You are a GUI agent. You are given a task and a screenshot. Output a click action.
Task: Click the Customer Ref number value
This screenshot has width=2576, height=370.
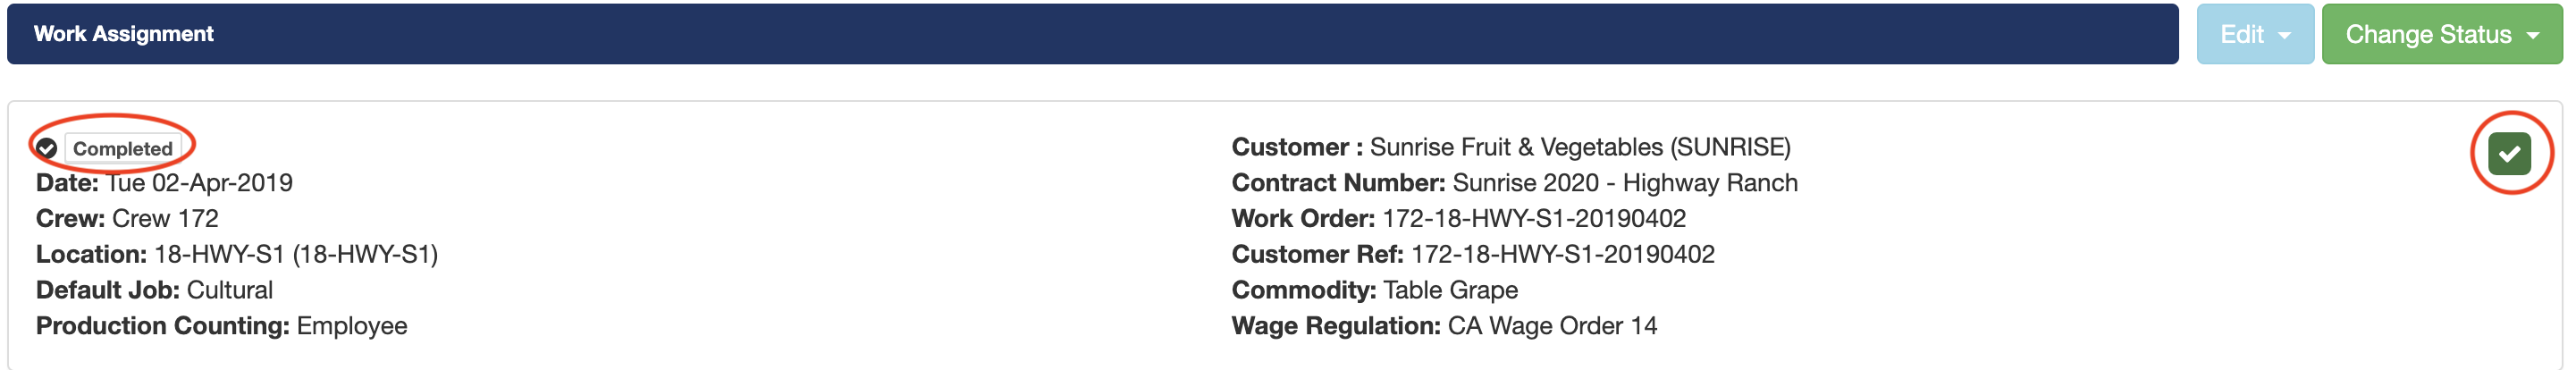tap(1562, 255)
